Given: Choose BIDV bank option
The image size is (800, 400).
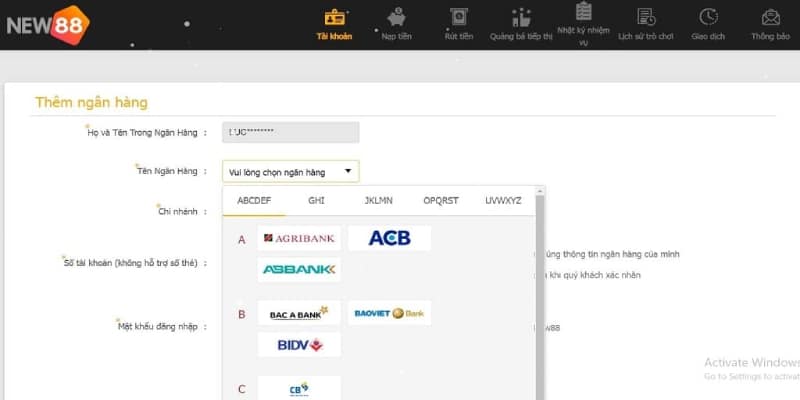Looking at the screenshot, I should point(299,345).
